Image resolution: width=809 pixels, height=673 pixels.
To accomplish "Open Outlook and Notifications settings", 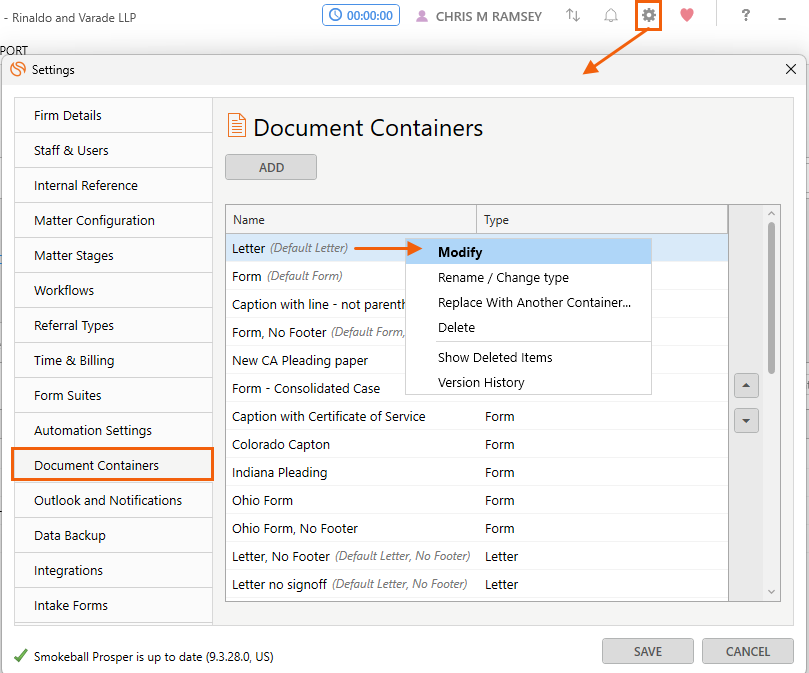I will (114, 501).
